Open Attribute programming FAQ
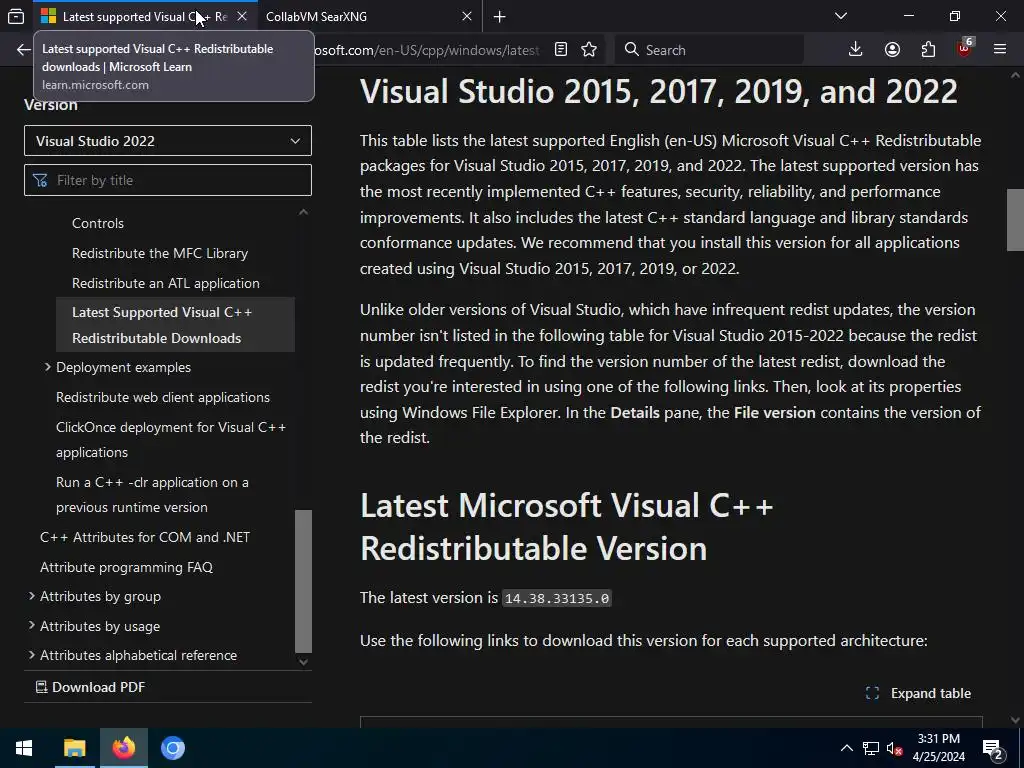Image resolution: width=1024 pixels, height=768 pixels. tap(127, 567)
